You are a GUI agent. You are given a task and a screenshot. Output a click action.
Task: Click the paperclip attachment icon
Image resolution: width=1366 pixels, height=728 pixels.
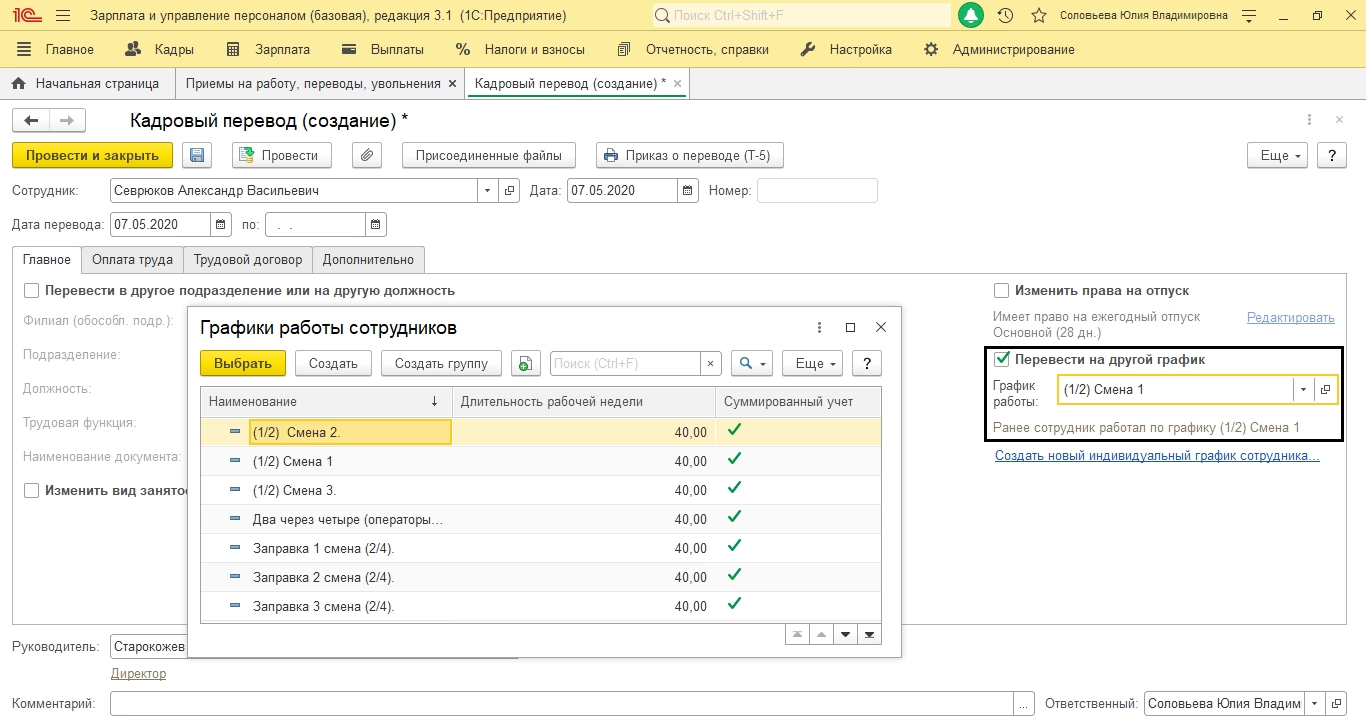pos(367,155)
